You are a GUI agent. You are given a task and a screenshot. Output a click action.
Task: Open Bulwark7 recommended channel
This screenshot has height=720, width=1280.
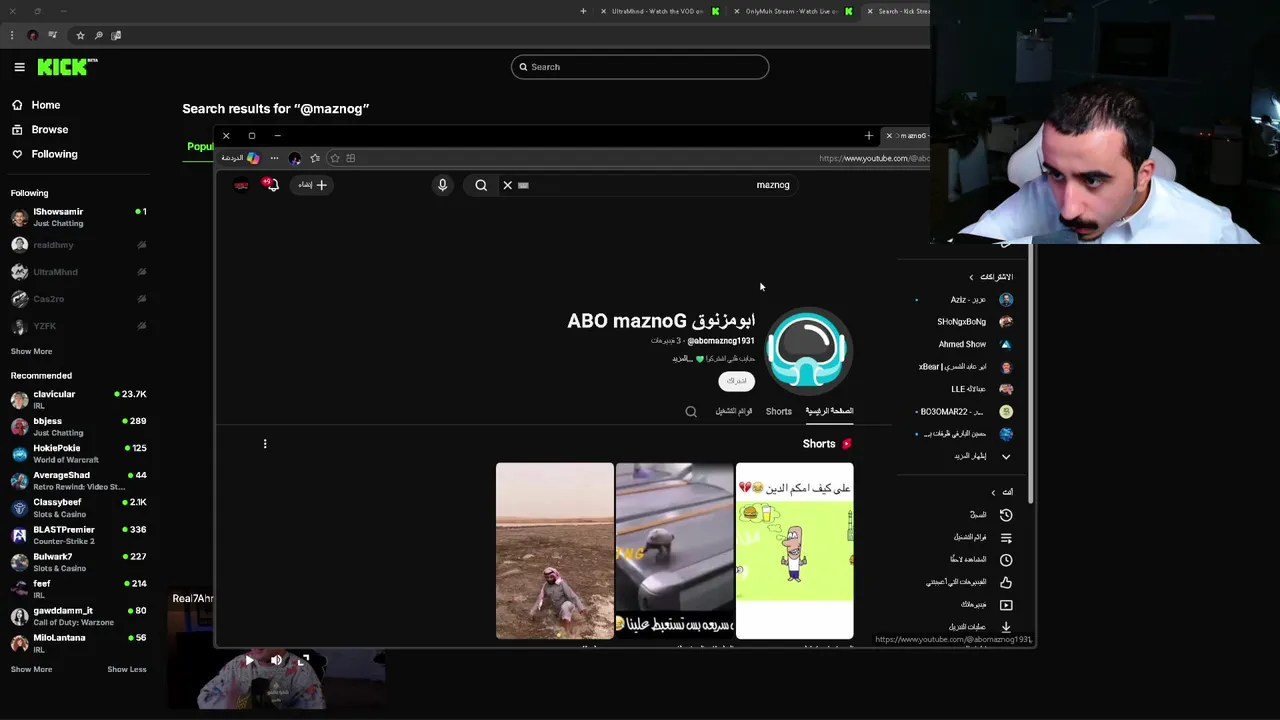(x=78, y=562)
